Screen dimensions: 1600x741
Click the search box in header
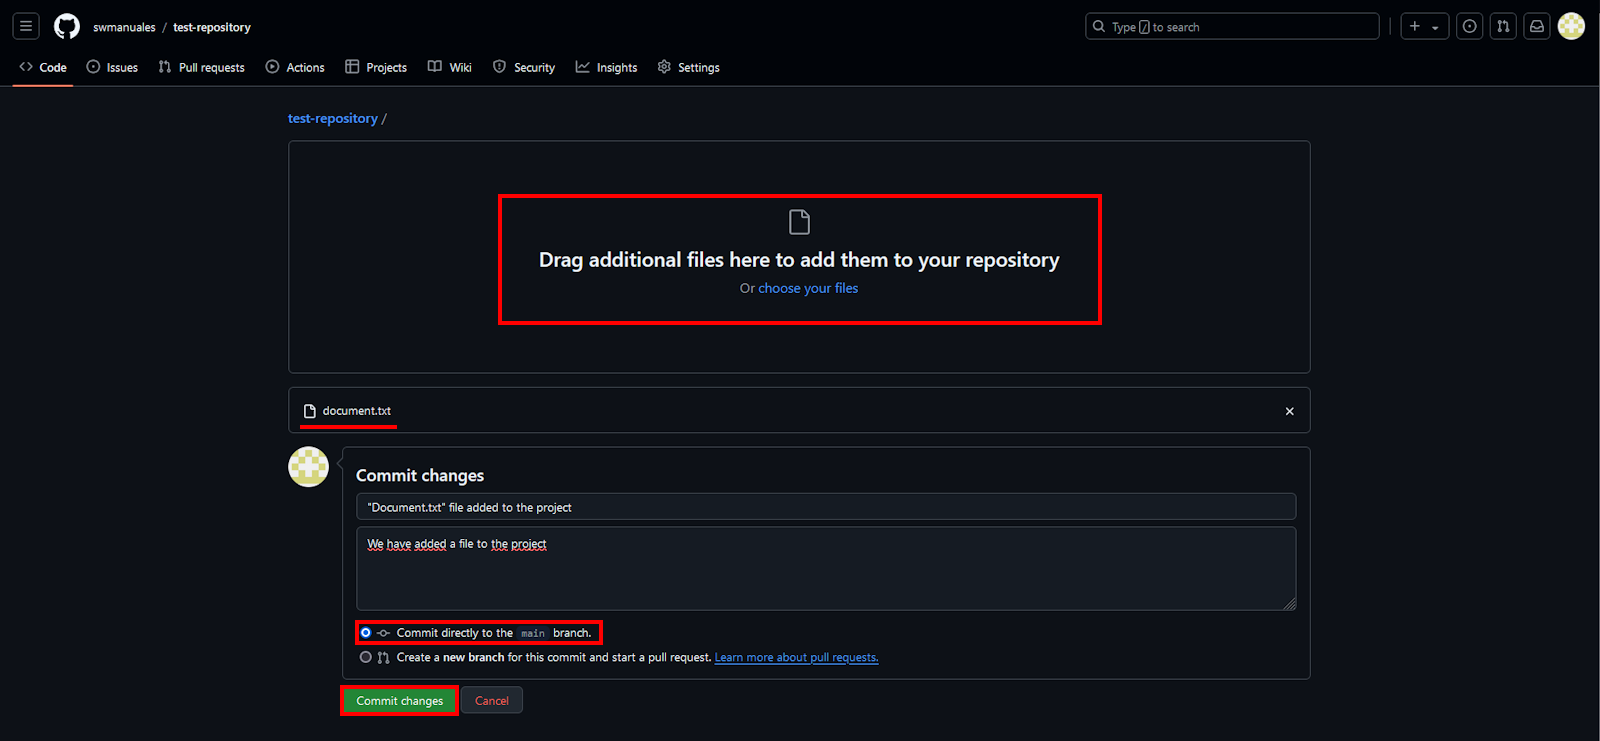tap(1232, 27)
